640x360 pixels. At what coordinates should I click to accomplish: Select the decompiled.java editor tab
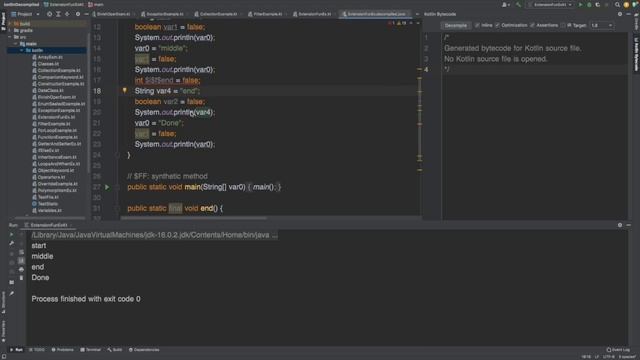click(376, 14)
